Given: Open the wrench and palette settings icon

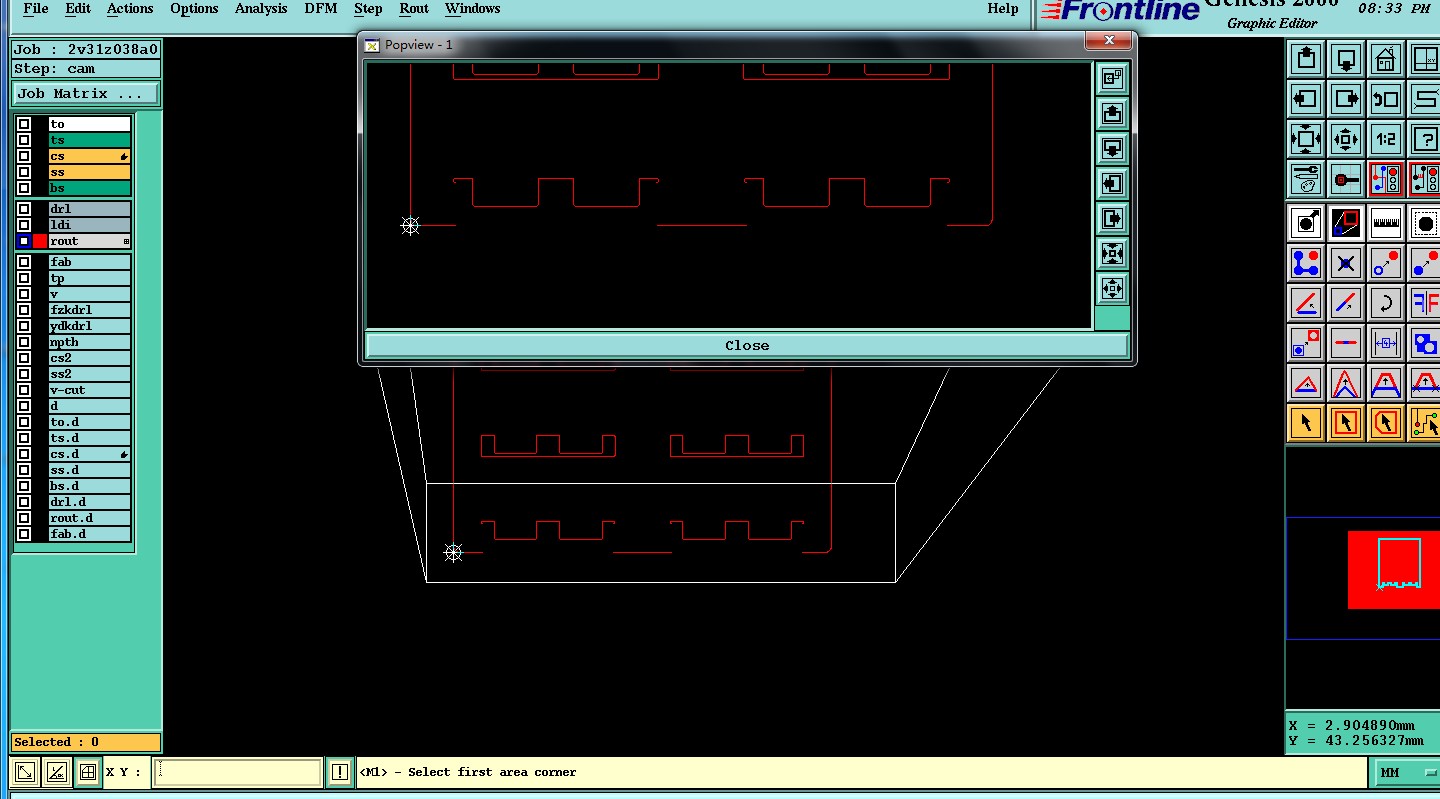Looking at the screenshot, I should (1306, 179).
